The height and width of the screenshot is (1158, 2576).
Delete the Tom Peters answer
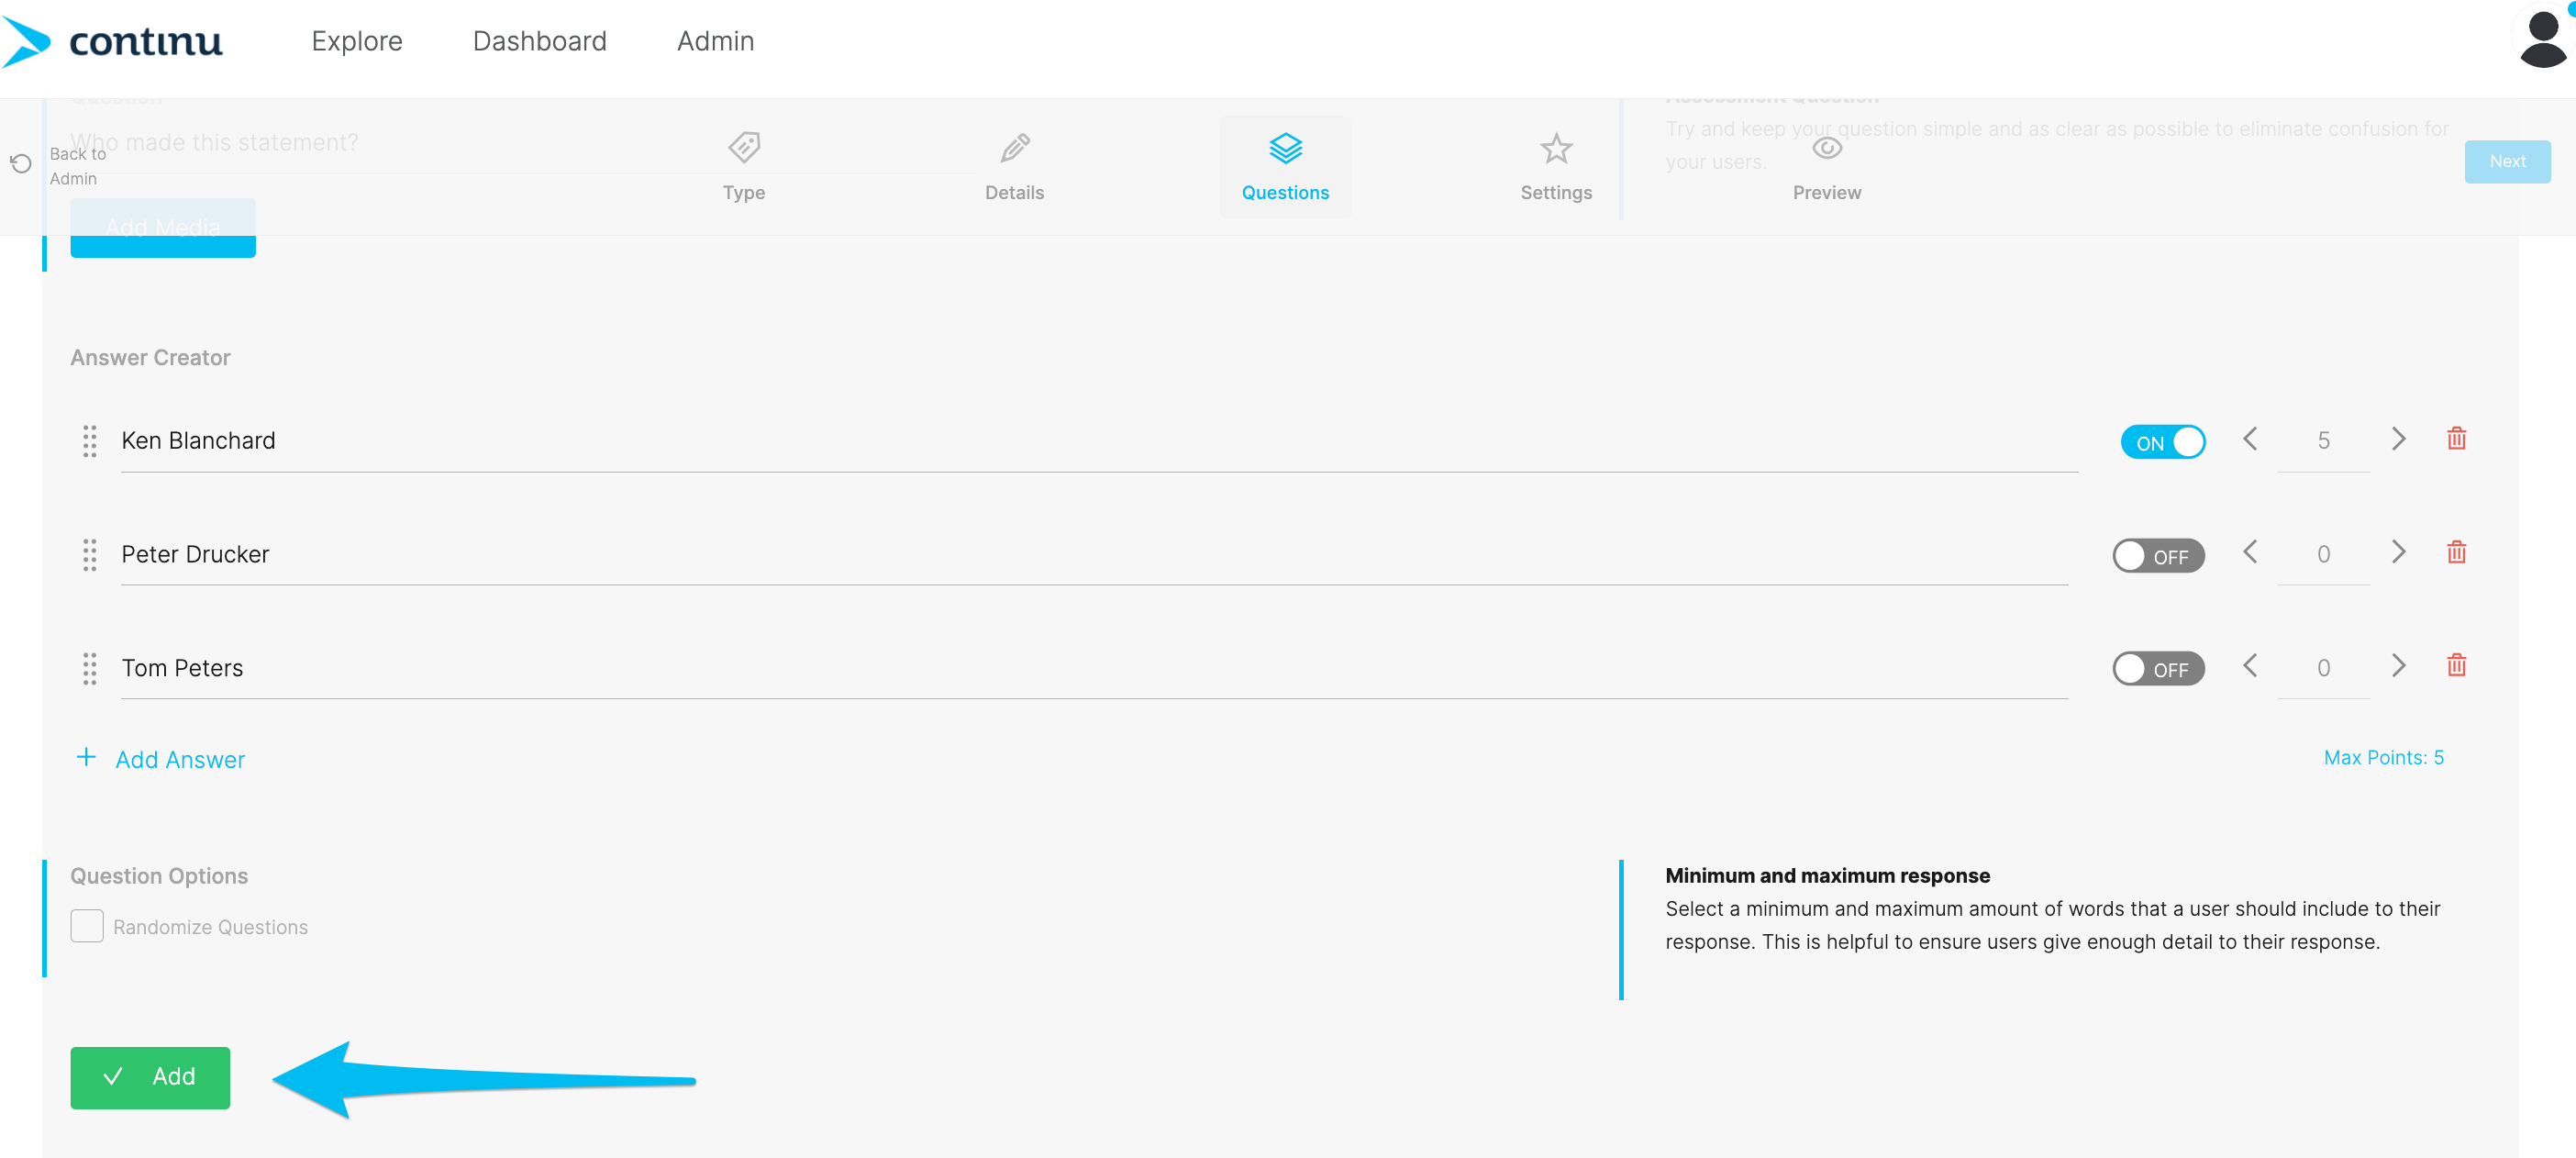2456,666
